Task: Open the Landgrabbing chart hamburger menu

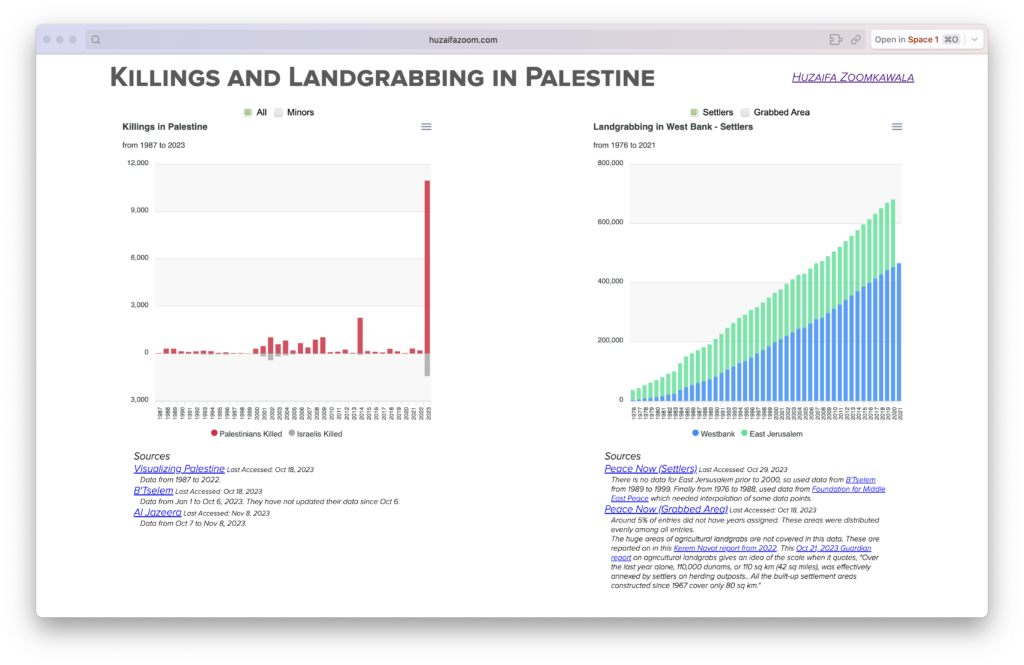Action: click(897, 127)
